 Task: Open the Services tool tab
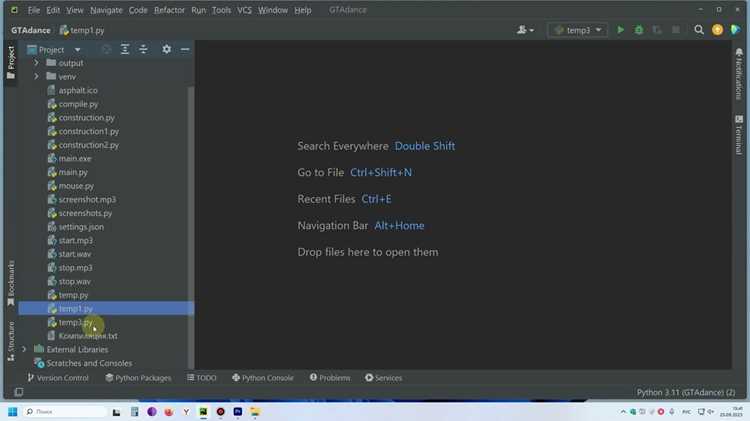coord(383,377)
